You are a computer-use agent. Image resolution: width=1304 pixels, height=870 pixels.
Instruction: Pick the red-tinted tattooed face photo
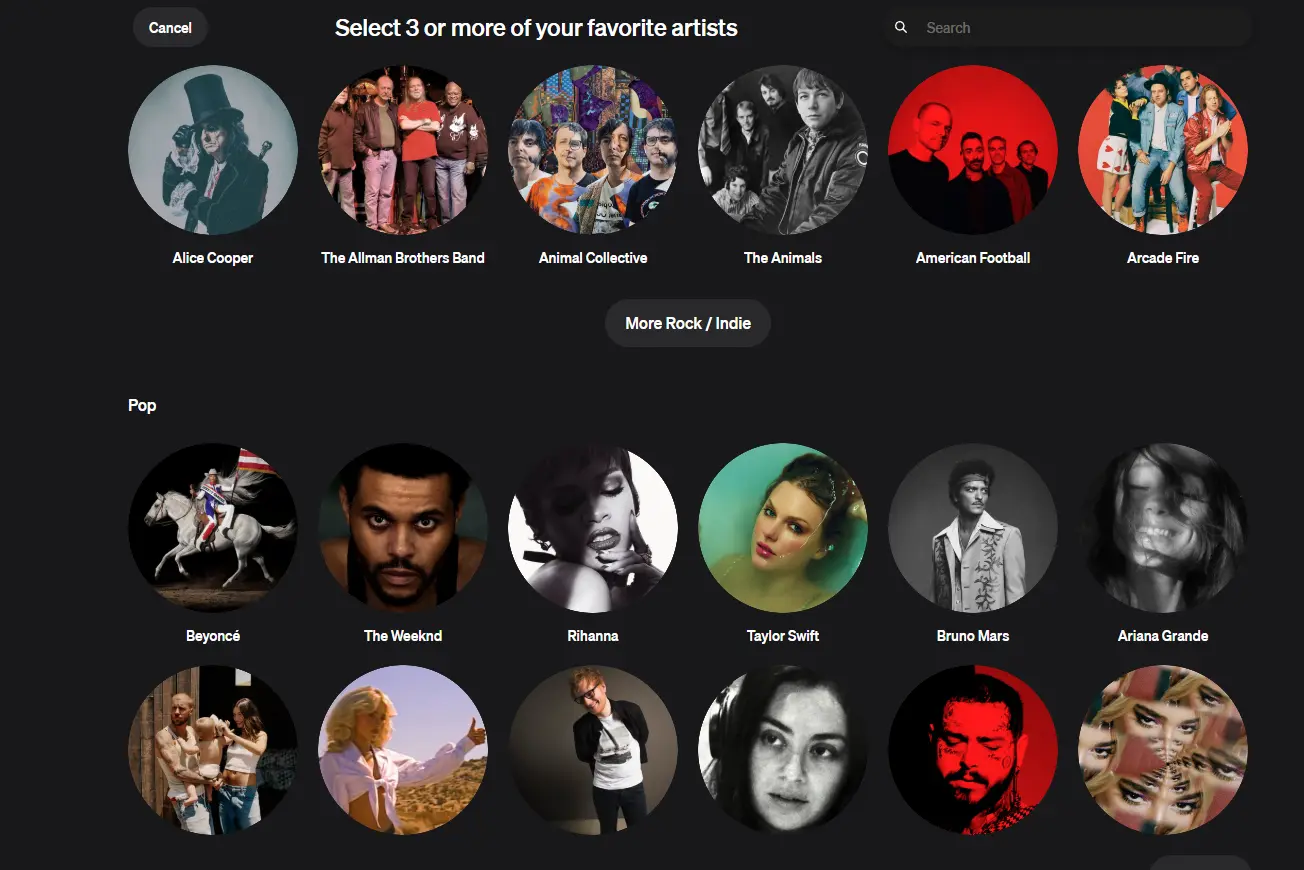coord(973,750)
